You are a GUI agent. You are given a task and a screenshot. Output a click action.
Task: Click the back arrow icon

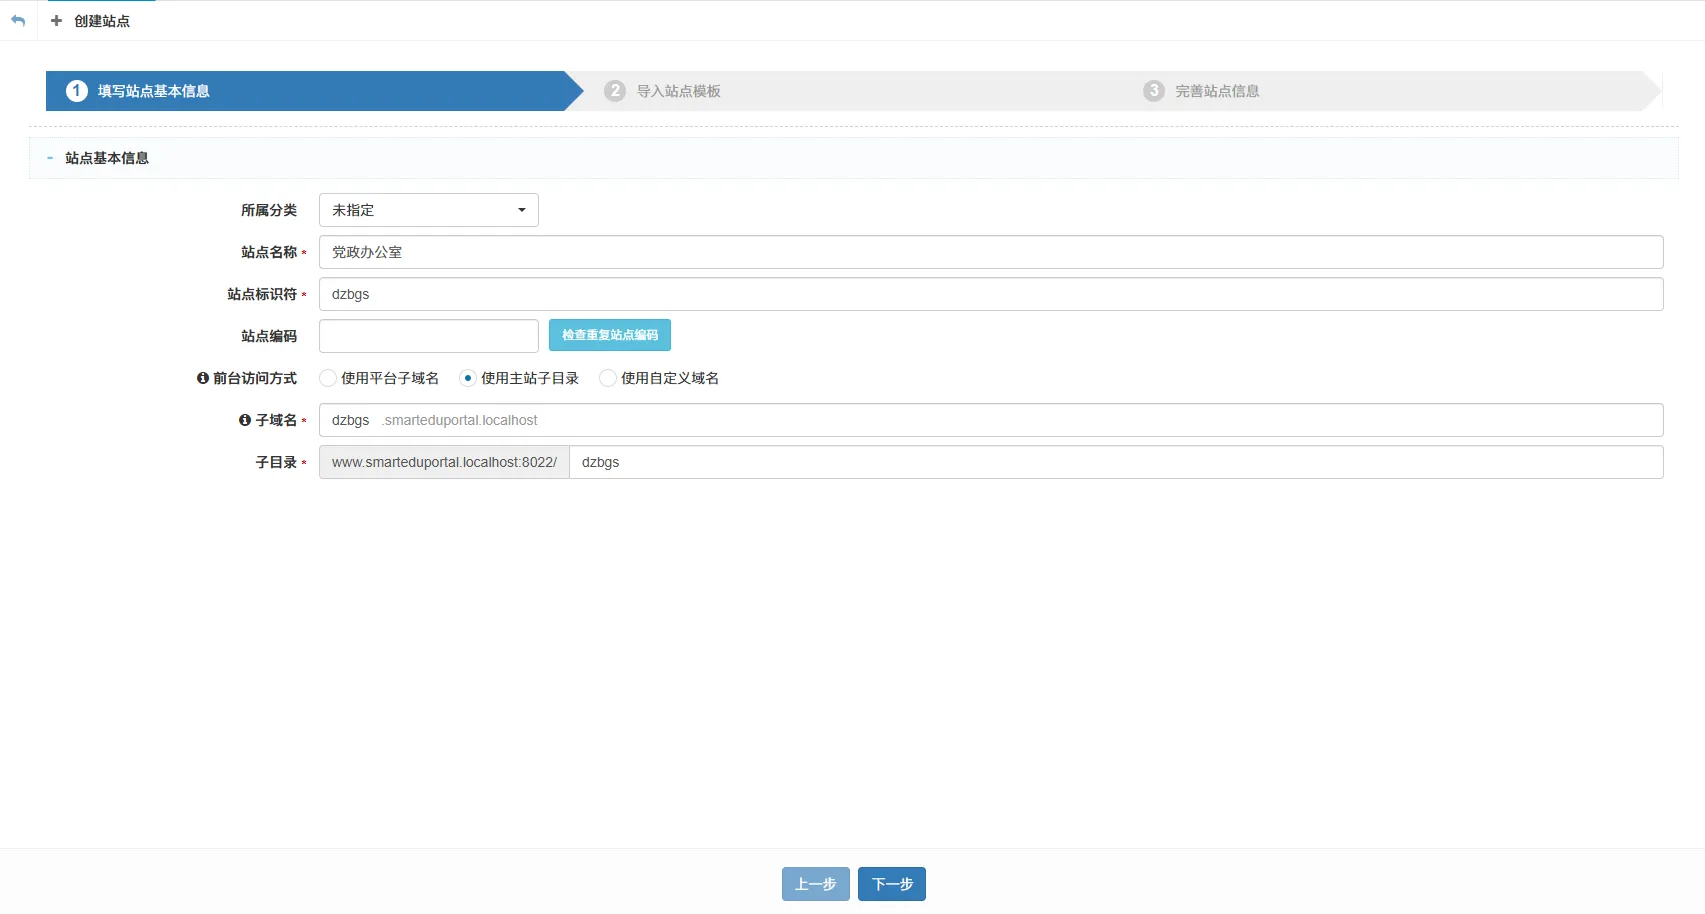click(18, 21)
